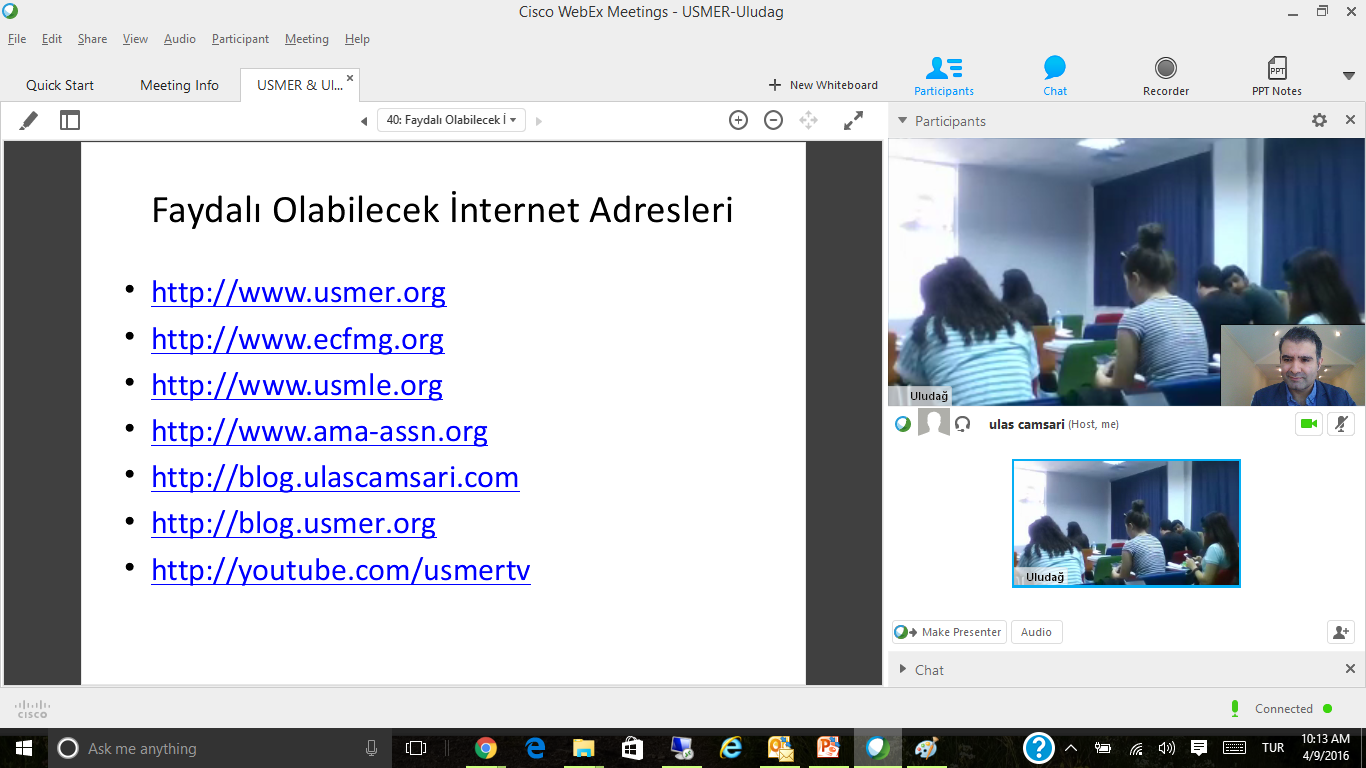Image resolution: width=1366 pixels, height=768 pixels.
Task: Open WebEx app icon in taskbar
Action: pos(877,748)
